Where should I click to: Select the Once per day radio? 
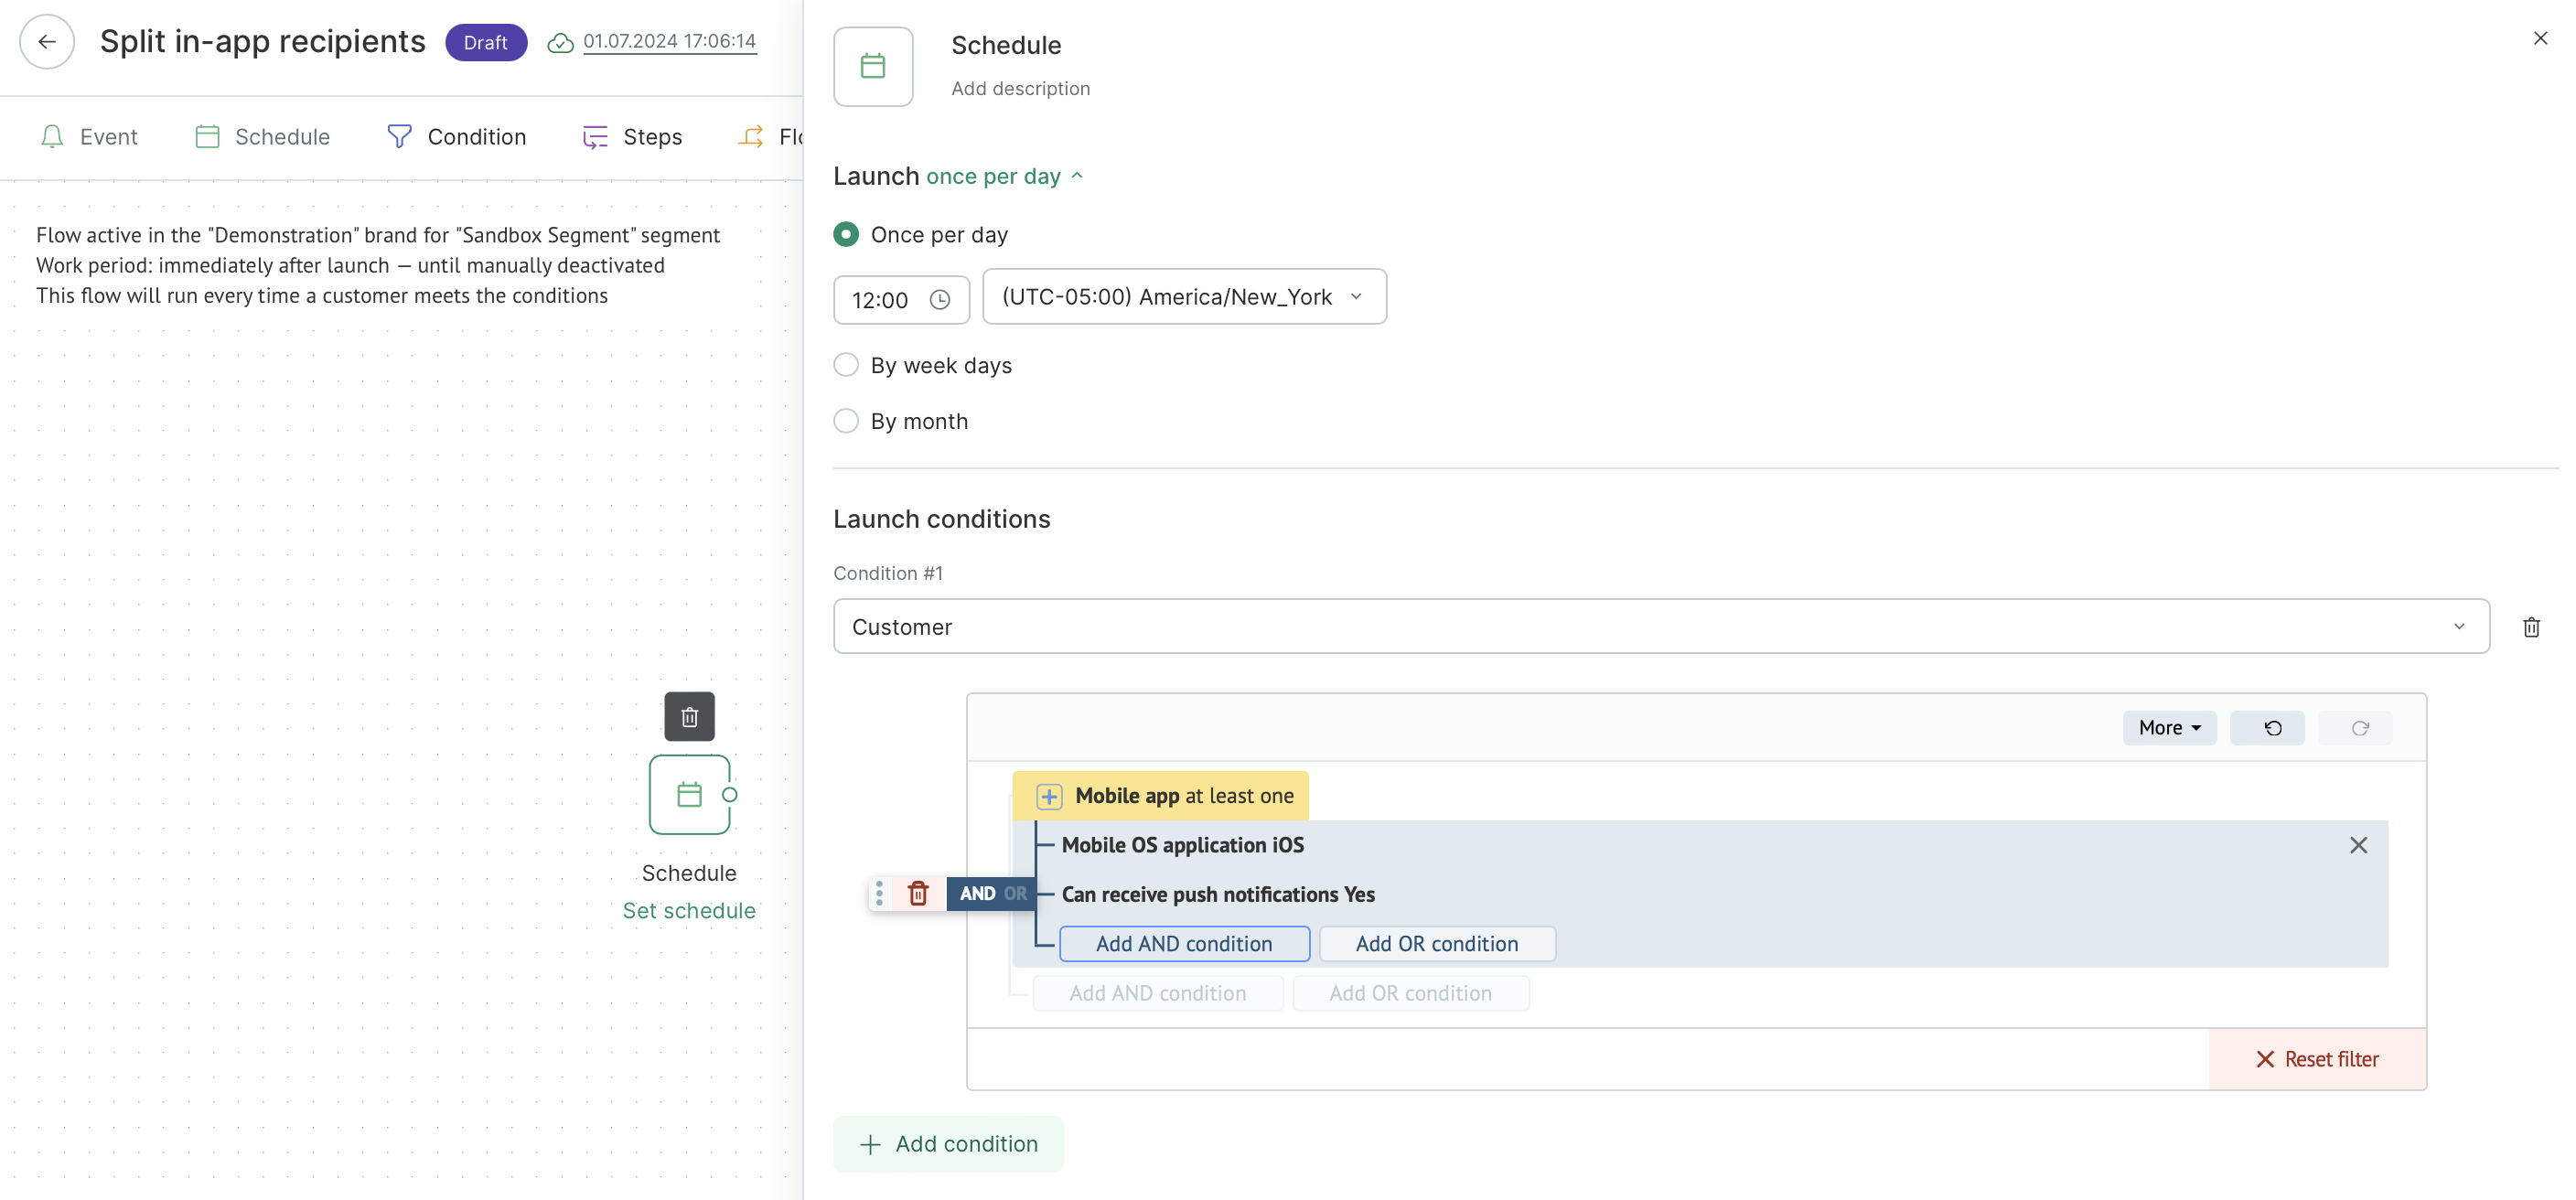846,234
